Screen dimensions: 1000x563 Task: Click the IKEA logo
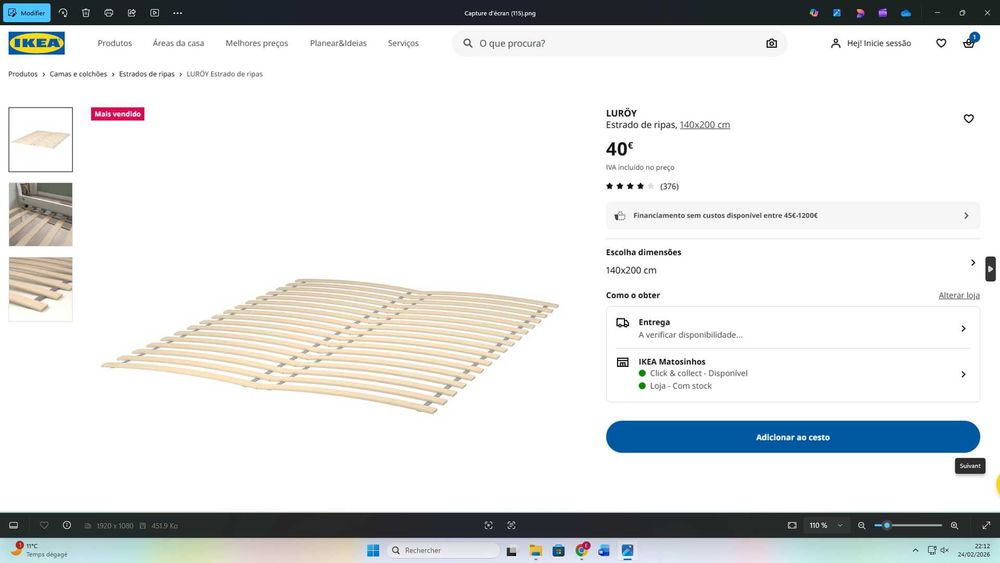point(36,43)
